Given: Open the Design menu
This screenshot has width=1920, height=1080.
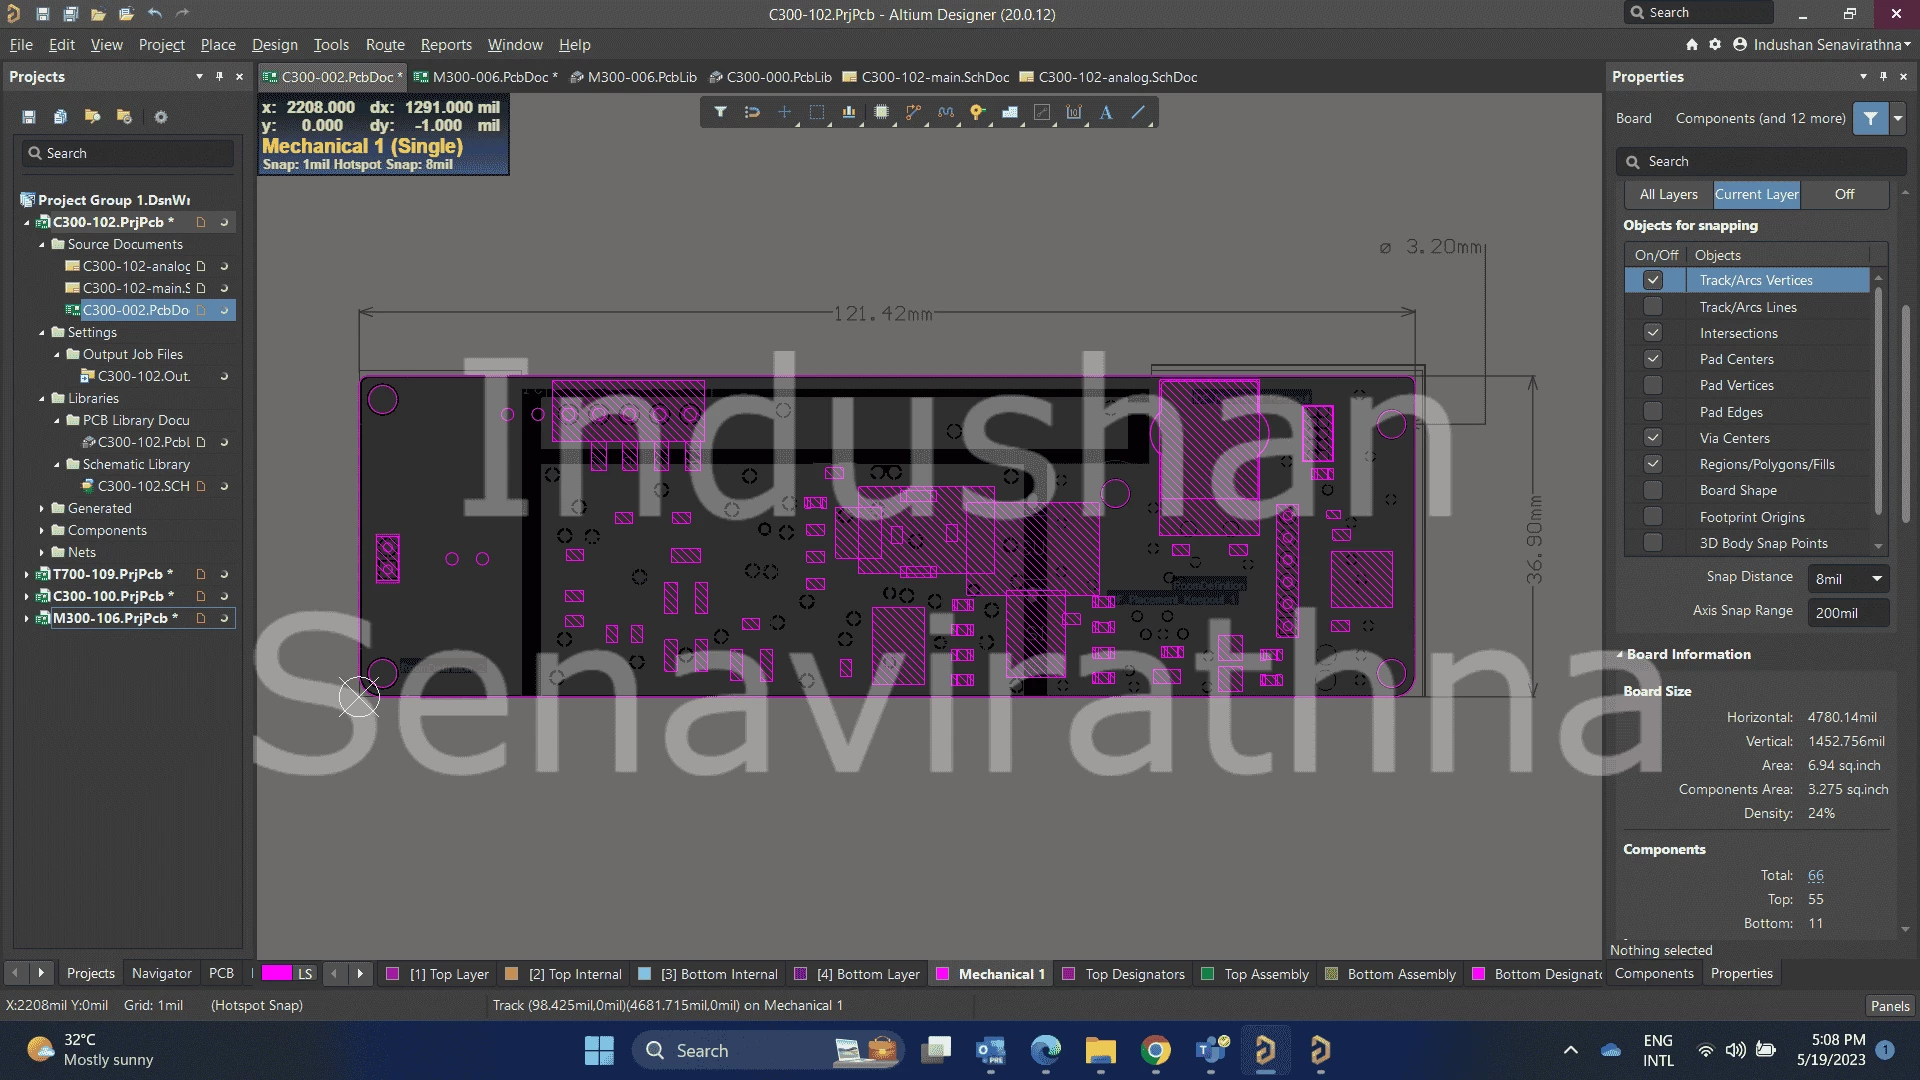Looking at the screenshot, I should [274, 45].
